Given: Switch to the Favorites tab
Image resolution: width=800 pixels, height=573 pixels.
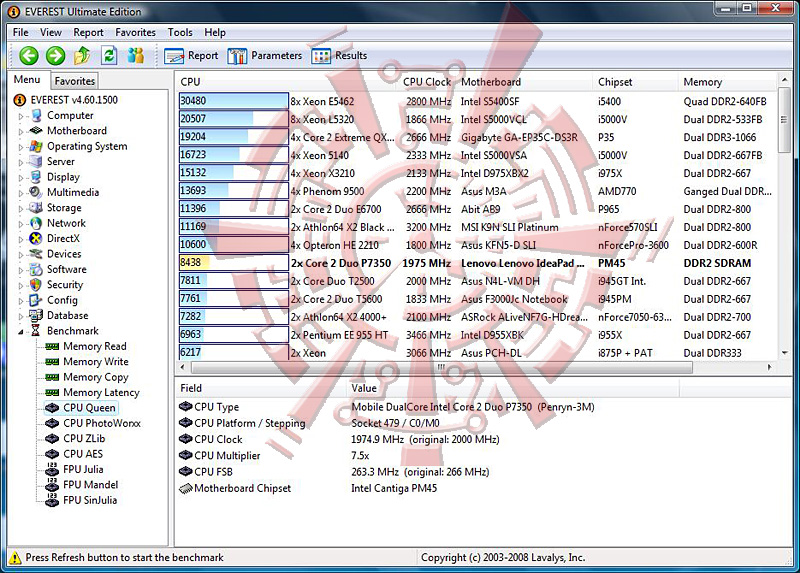Looking at the screenshot, I should coord(74,81).
